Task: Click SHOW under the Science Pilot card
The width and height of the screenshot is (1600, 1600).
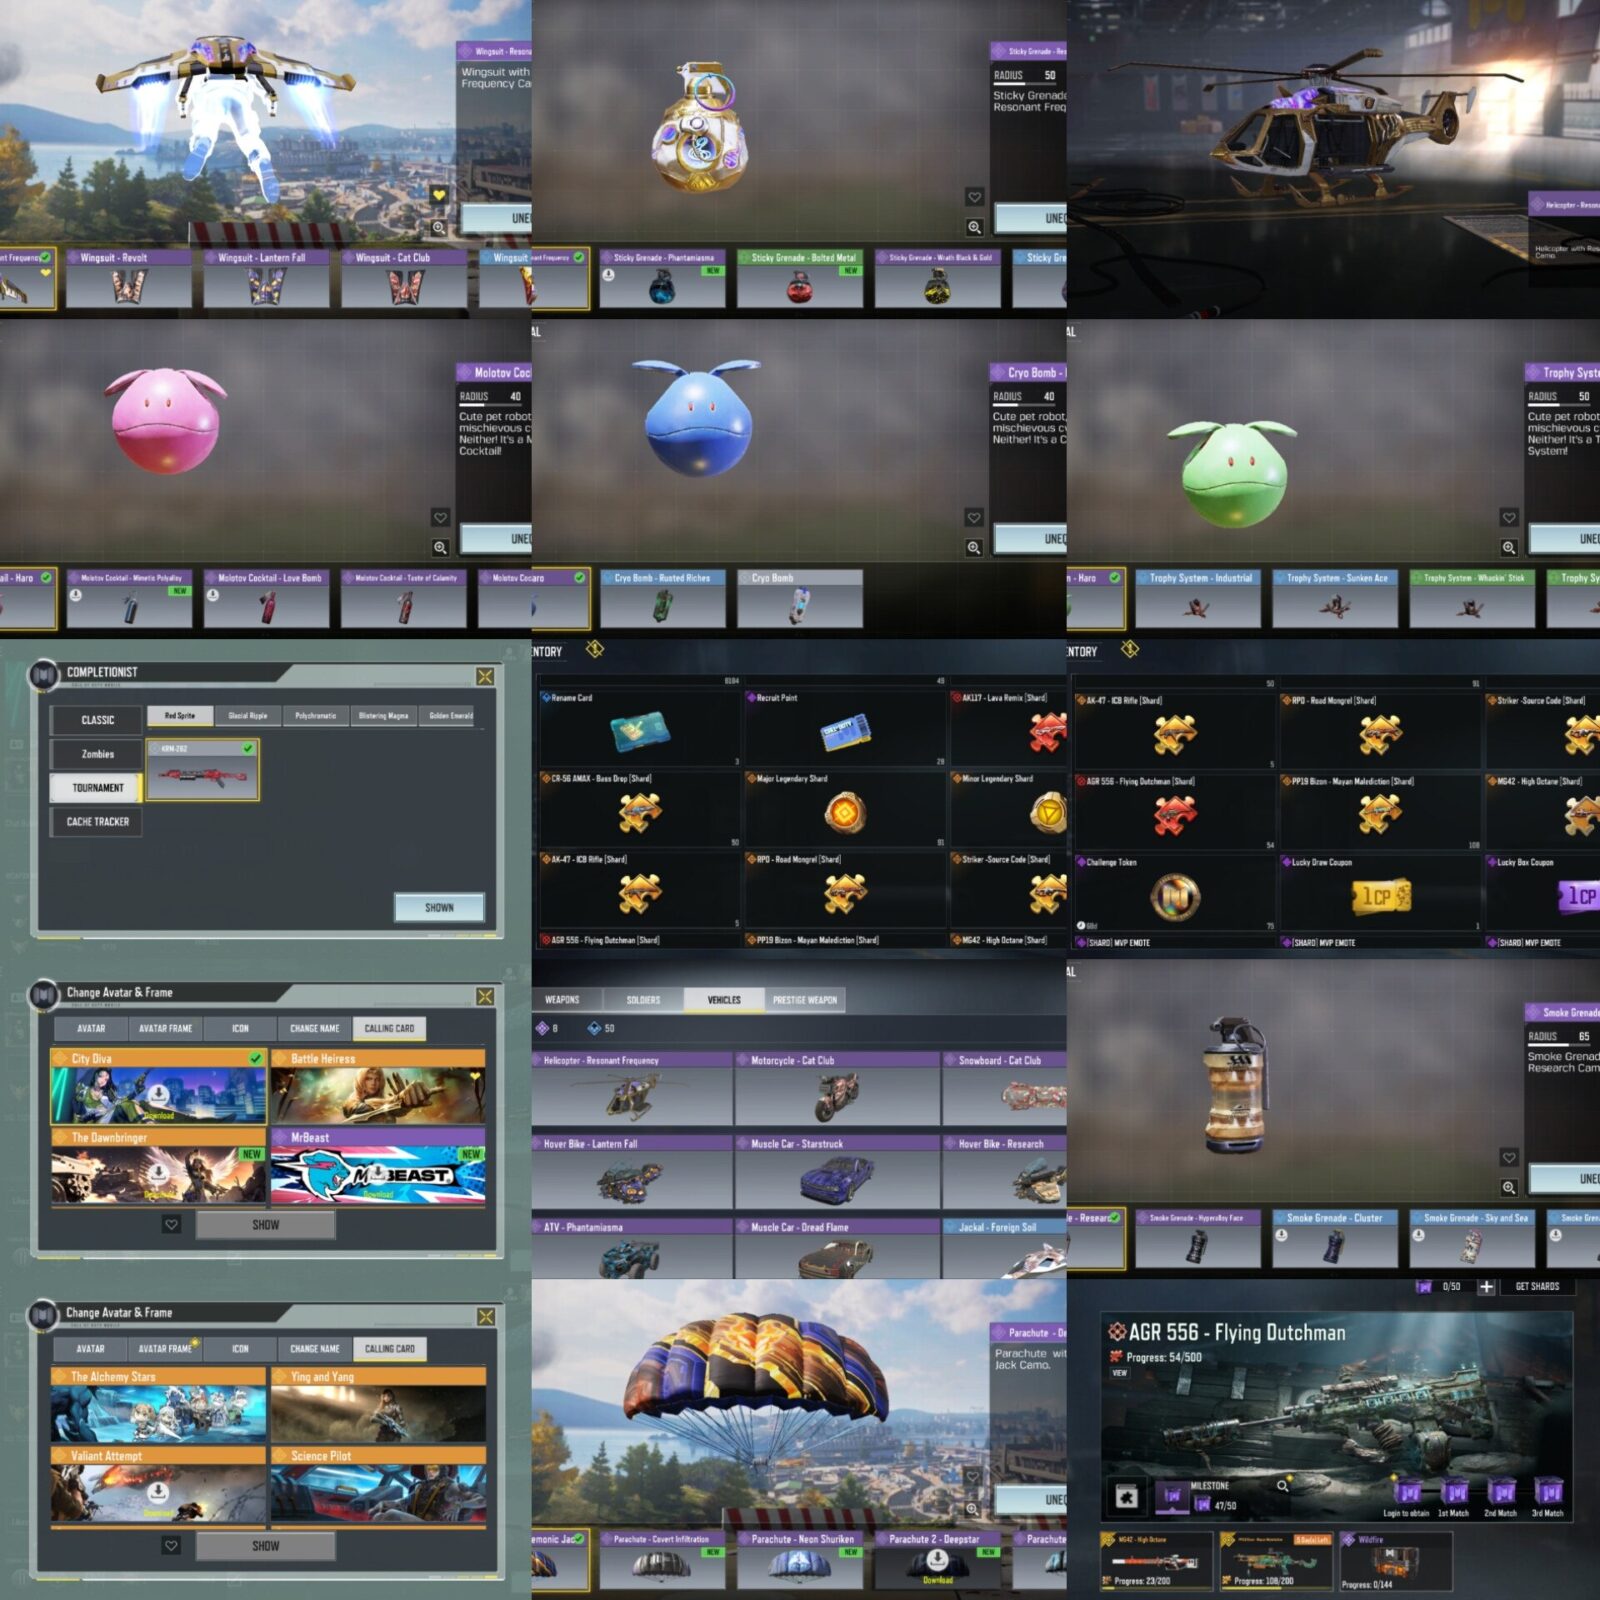Action: pyautogui.click(x=265, y=1546)
